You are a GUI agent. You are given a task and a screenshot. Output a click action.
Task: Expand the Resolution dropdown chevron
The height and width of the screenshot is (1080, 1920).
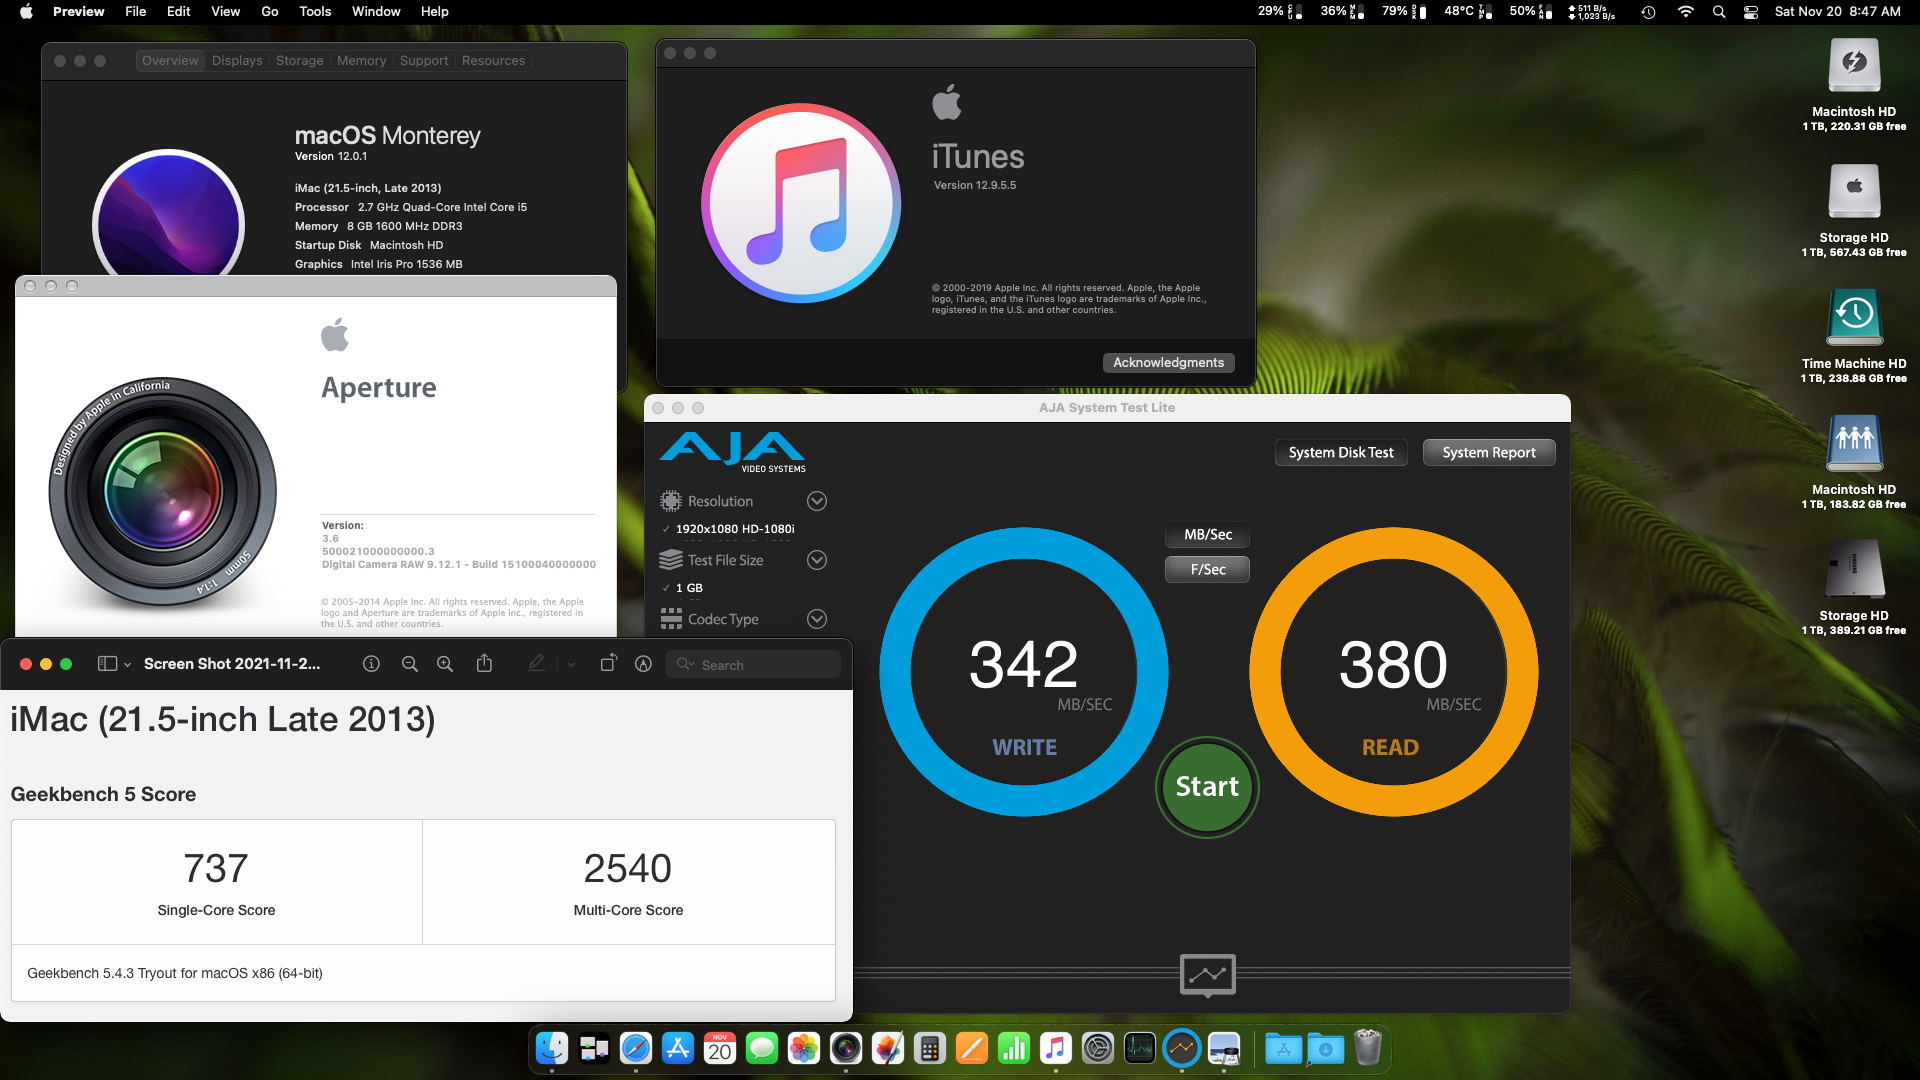[x=817, y=501]
